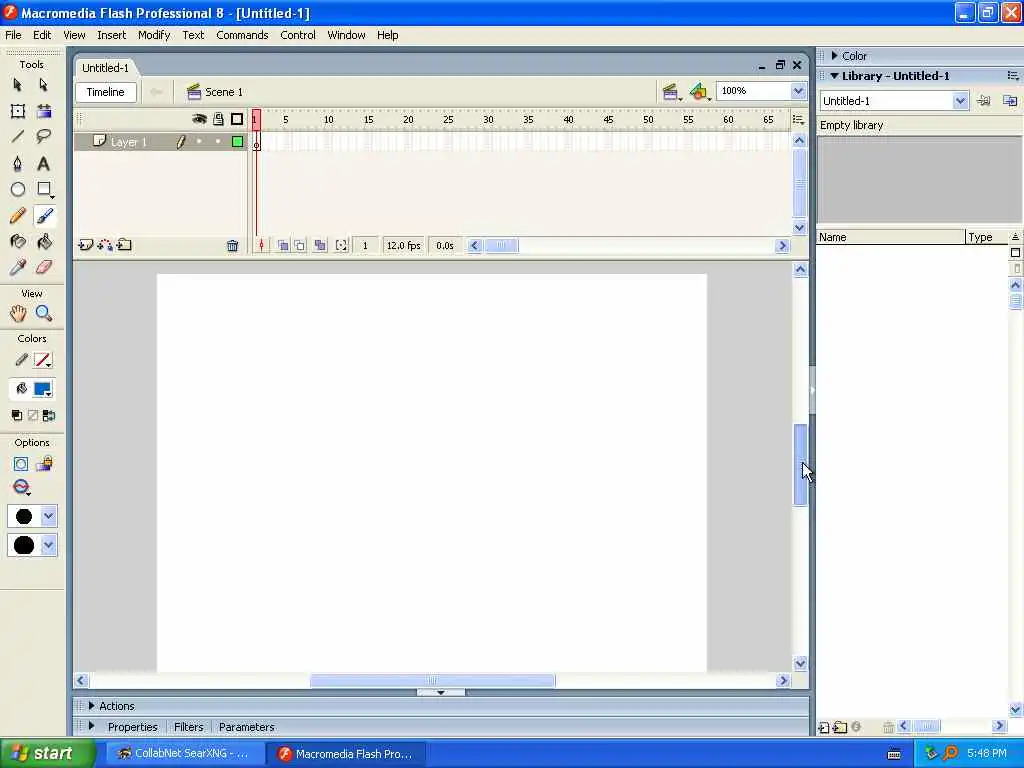
Task: Click the Swap Colors button
Action: (48, 415)
